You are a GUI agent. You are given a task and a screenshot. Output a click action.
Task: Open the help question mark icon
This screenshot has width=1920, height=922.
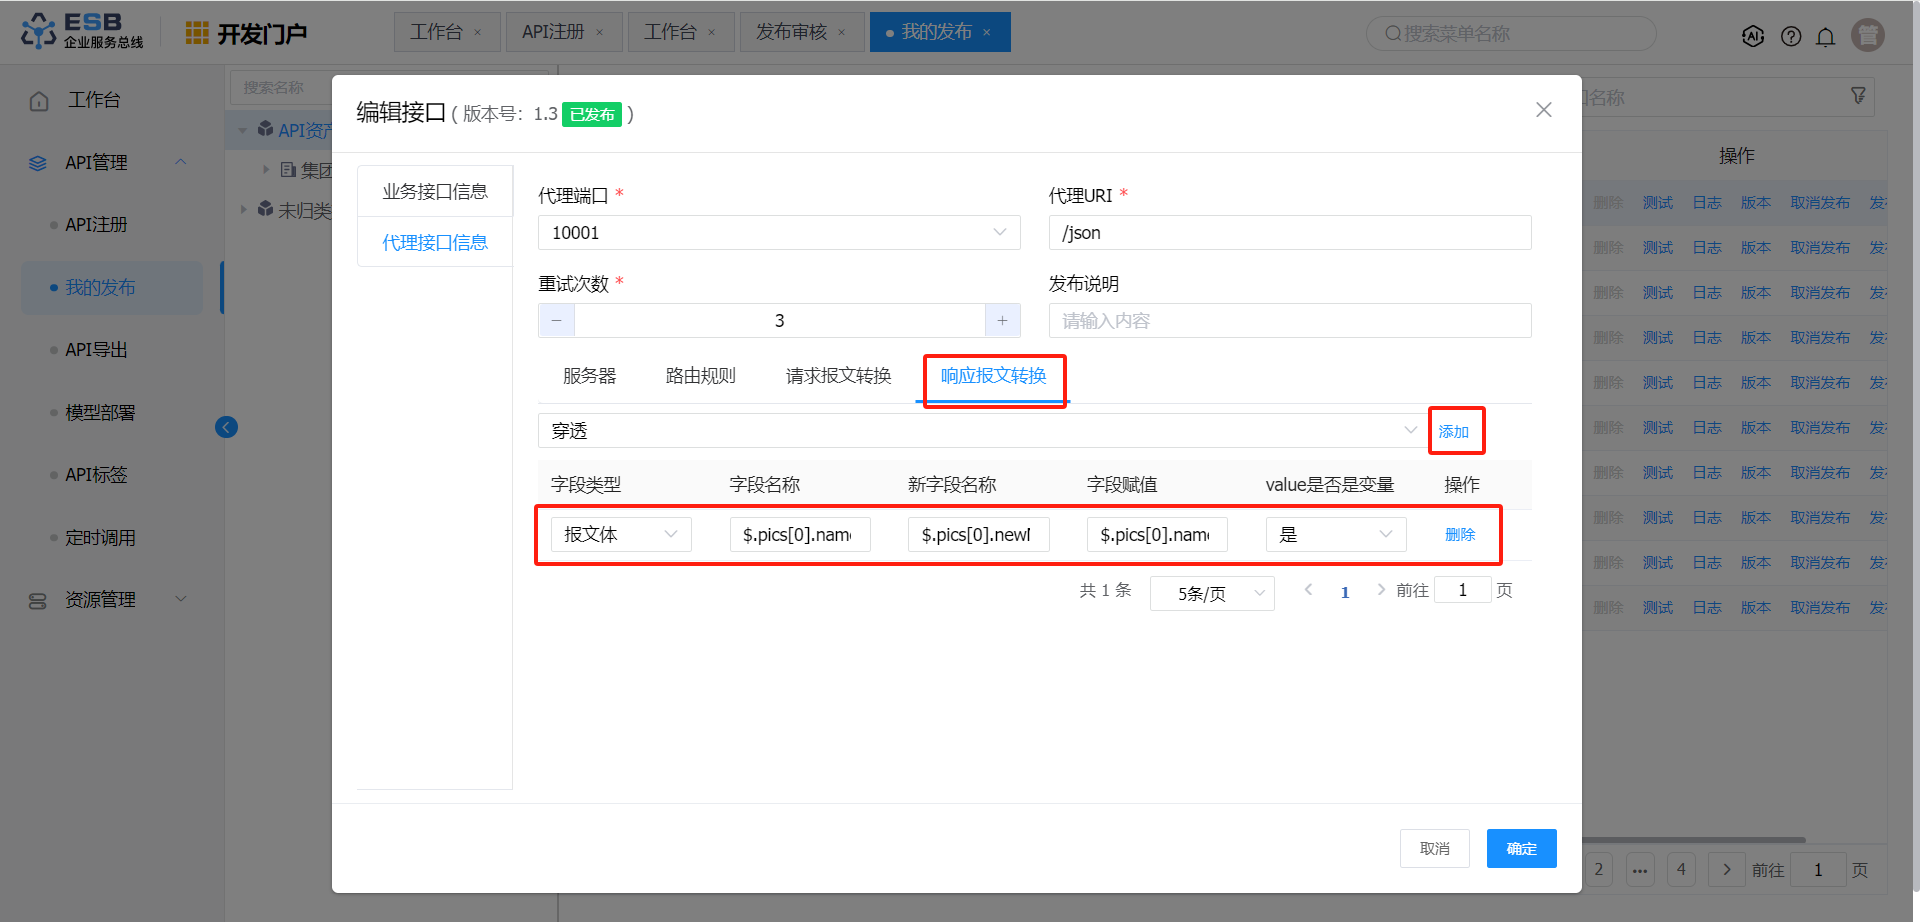click(x=1791, y=37)
